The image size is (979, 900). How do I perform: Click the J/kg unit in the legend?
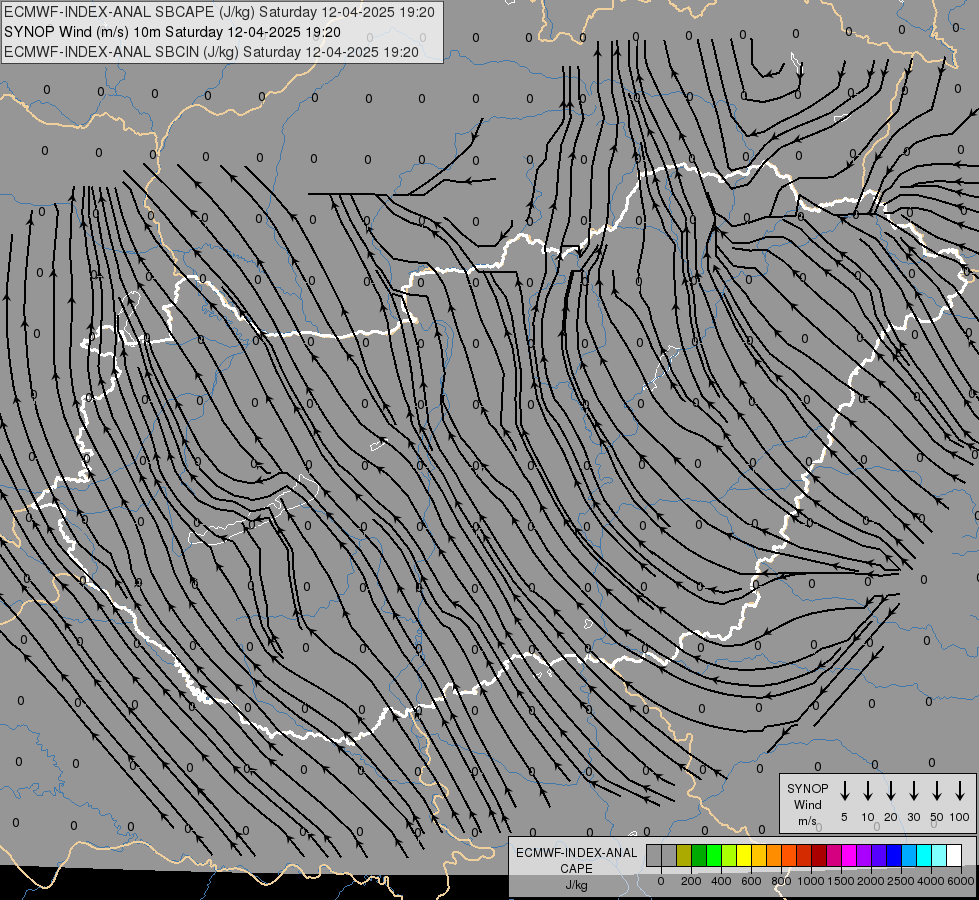click(576, 885)
